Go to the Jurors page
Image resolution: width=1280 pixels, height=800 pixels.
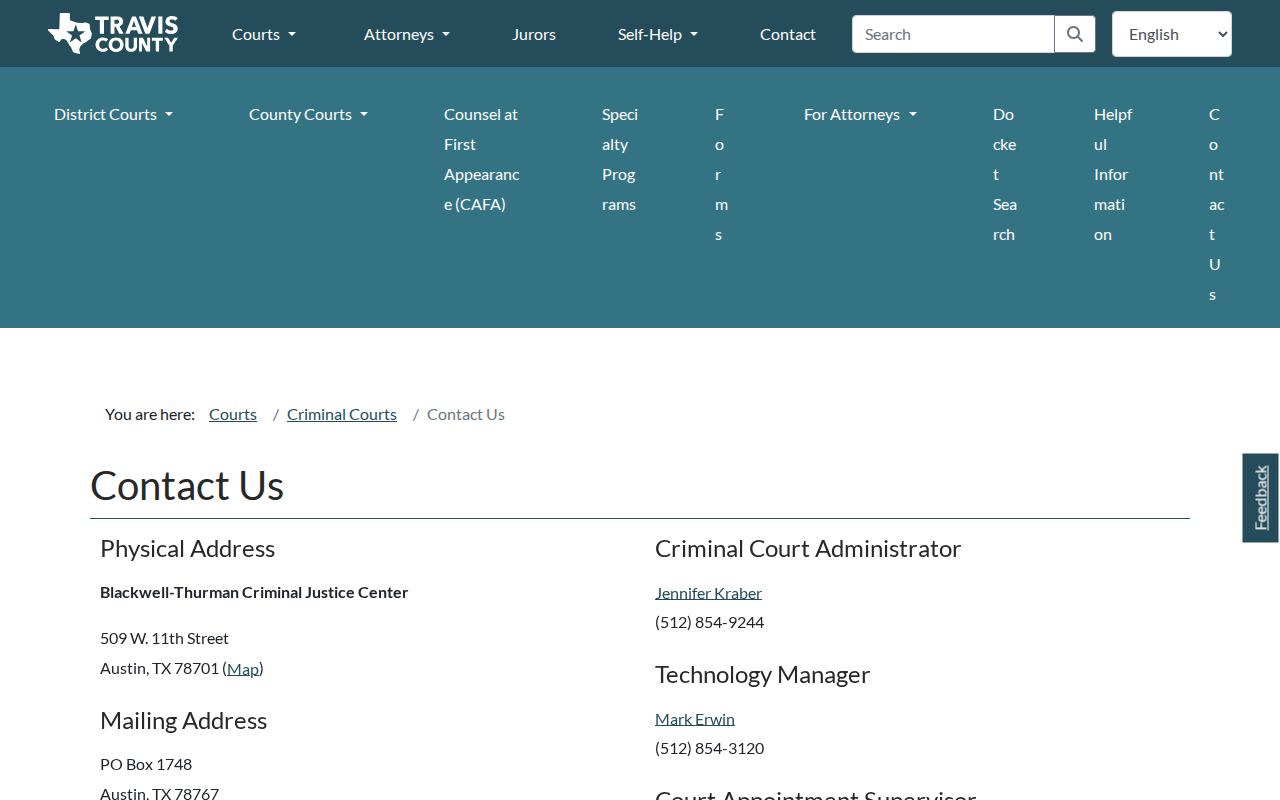click(x=534, y=34)
